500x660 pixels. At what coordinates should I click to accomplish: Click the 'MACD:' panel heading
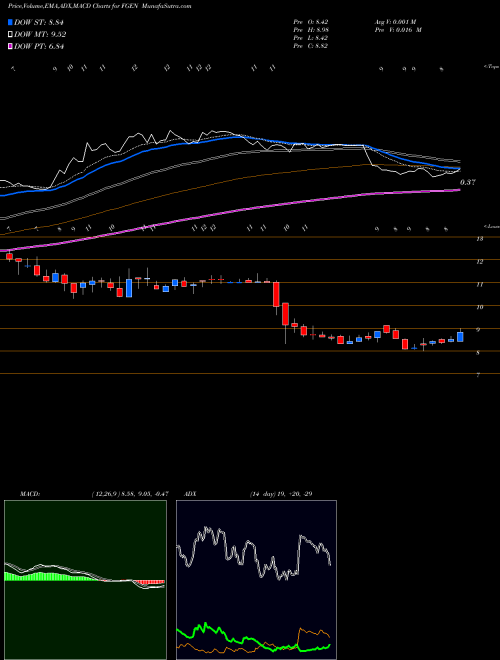30,494
